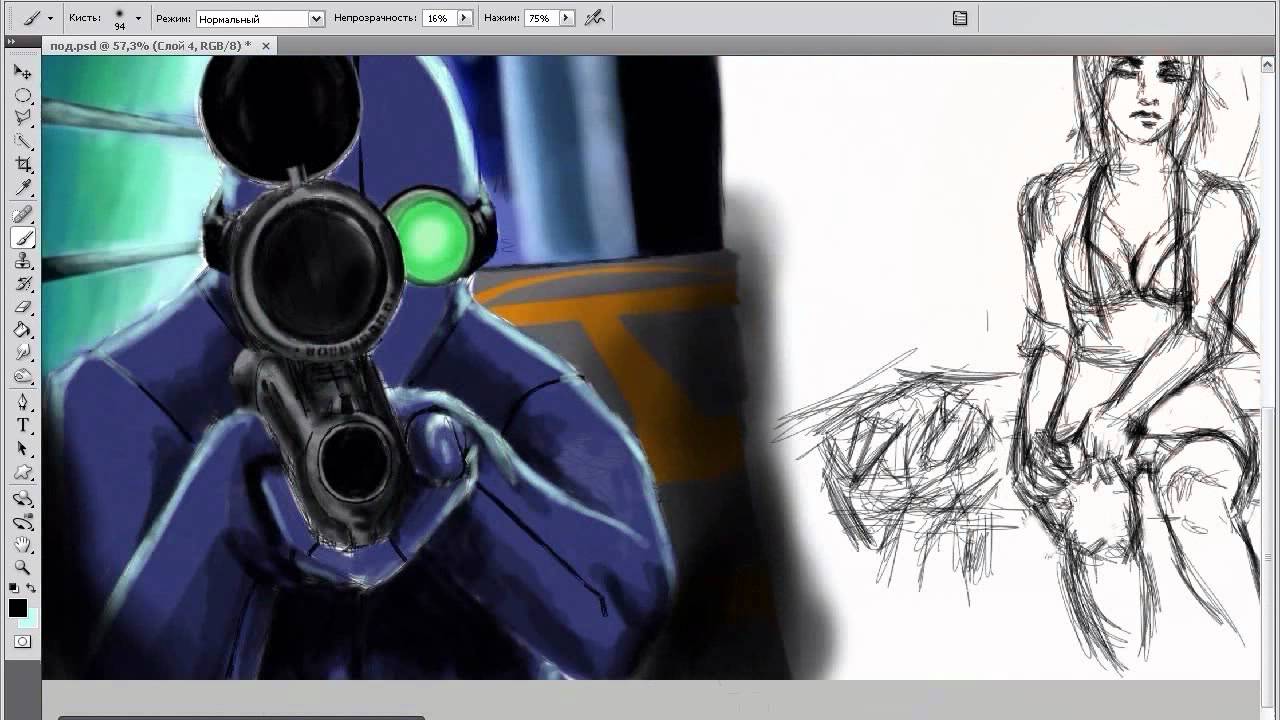Select the Eyedropper tool
This screenshot has height=720, width=1280.
(23, 187)
